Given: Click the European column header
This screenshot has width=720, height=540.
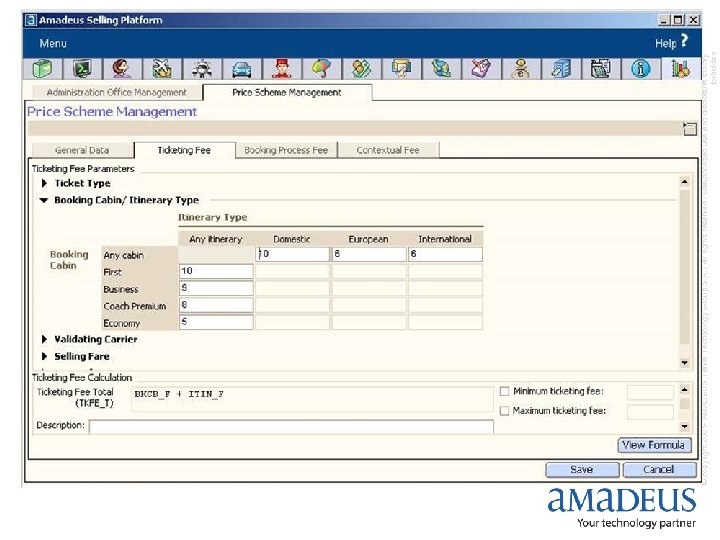Looking at the screenshot, I should pos(368,239).
